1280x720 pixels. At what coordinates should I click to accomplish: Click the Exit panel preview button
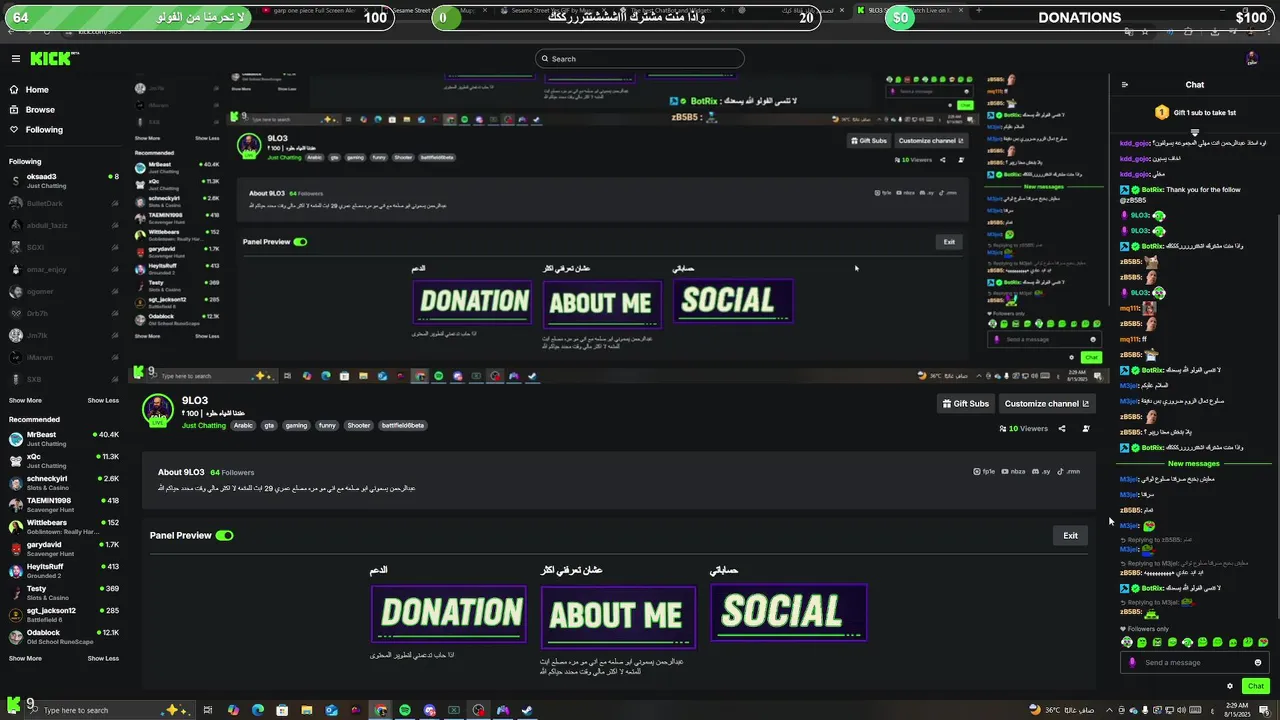[x=1070, y=536]
